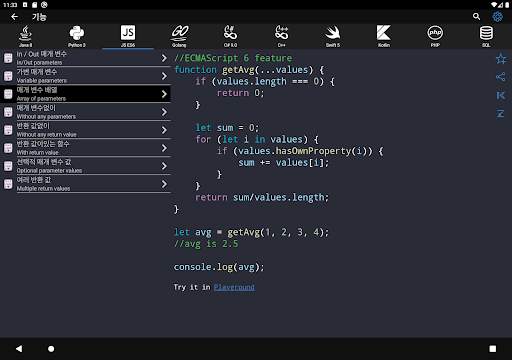
Task: Go back using the top-left arrow
Action: [x=14, y=17]
